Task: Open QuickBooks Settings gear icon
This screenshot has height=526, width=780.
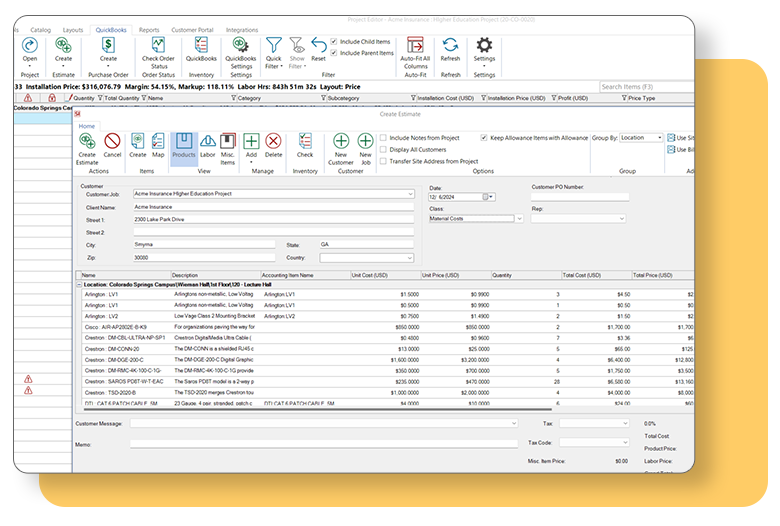Action: click(241, 46)
